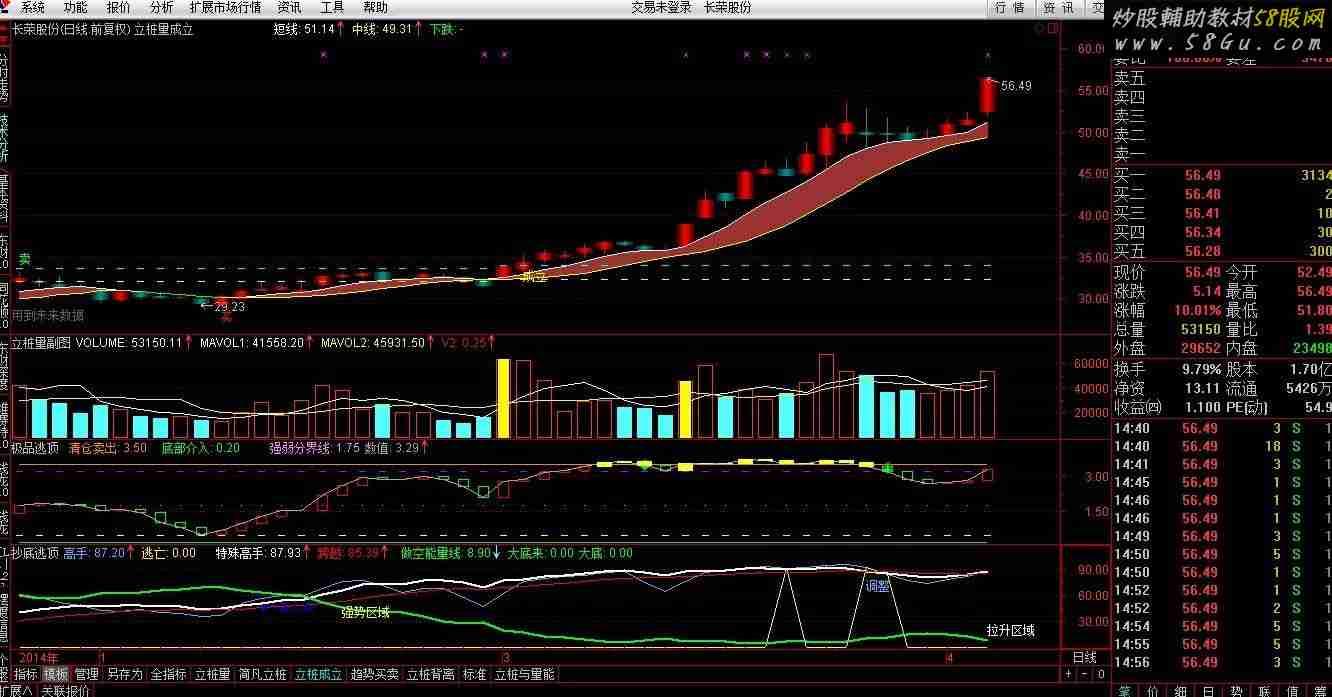This screenshot has height=697, width=1332.
Task: Open the 资讯 menu in menu bar
Action: point(290,7)
